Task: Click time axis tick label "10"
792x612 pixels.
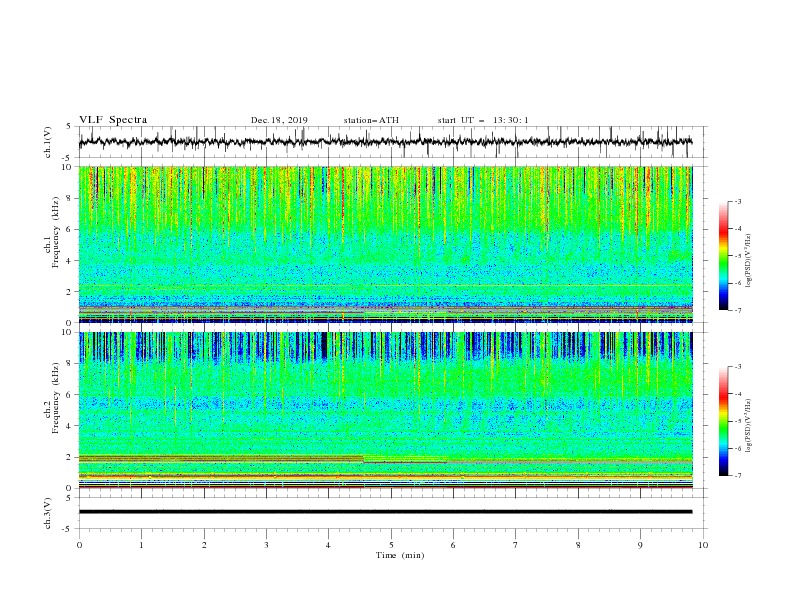Action: 703,545
